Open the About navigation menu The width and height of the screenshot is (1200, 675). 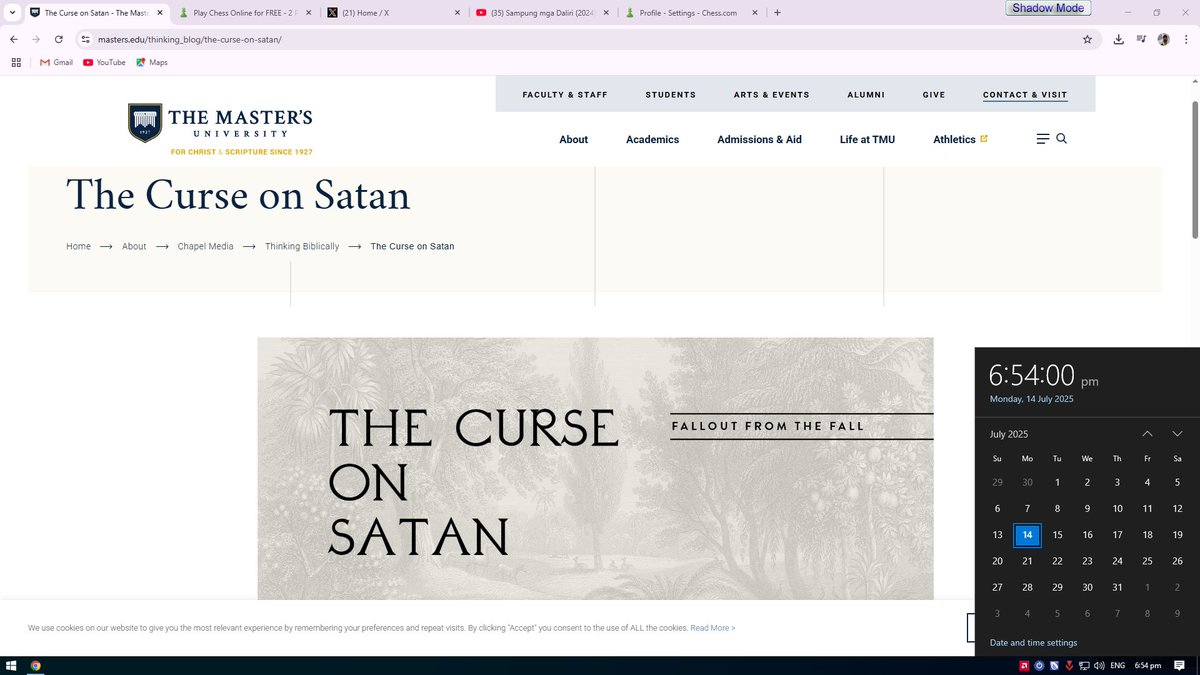(x=574, y=140)
